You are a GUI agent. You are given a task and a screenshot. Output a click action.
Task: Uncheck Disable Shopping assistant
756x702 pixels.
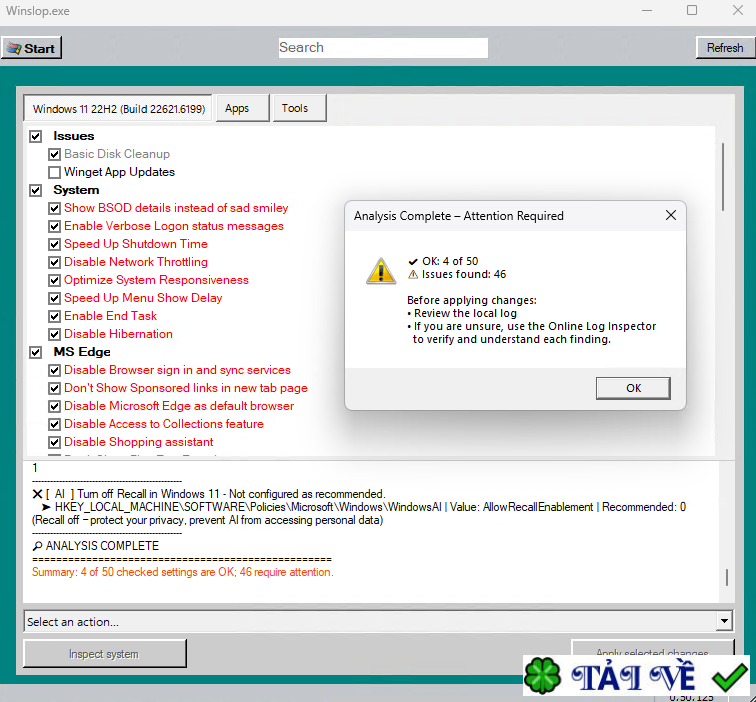click(54, 442)
